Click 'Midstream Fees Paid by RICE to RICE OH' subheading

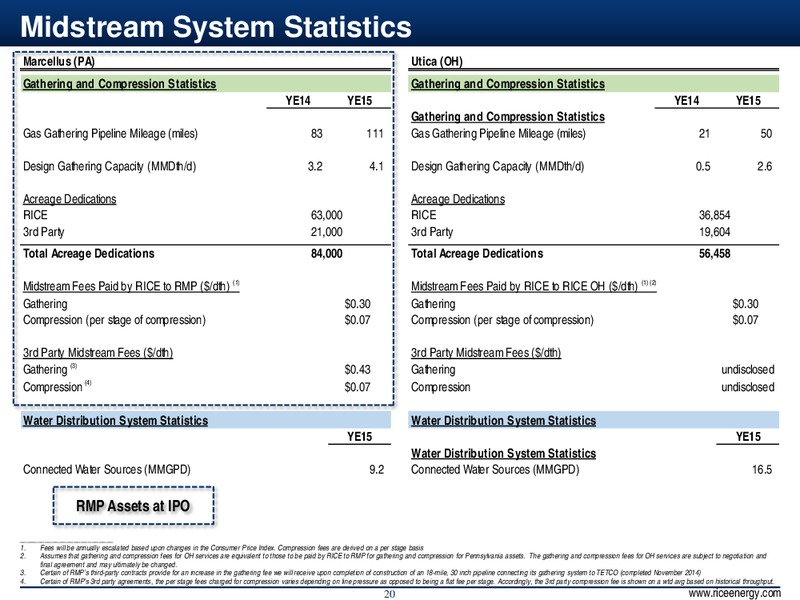[x=534, y=286]
